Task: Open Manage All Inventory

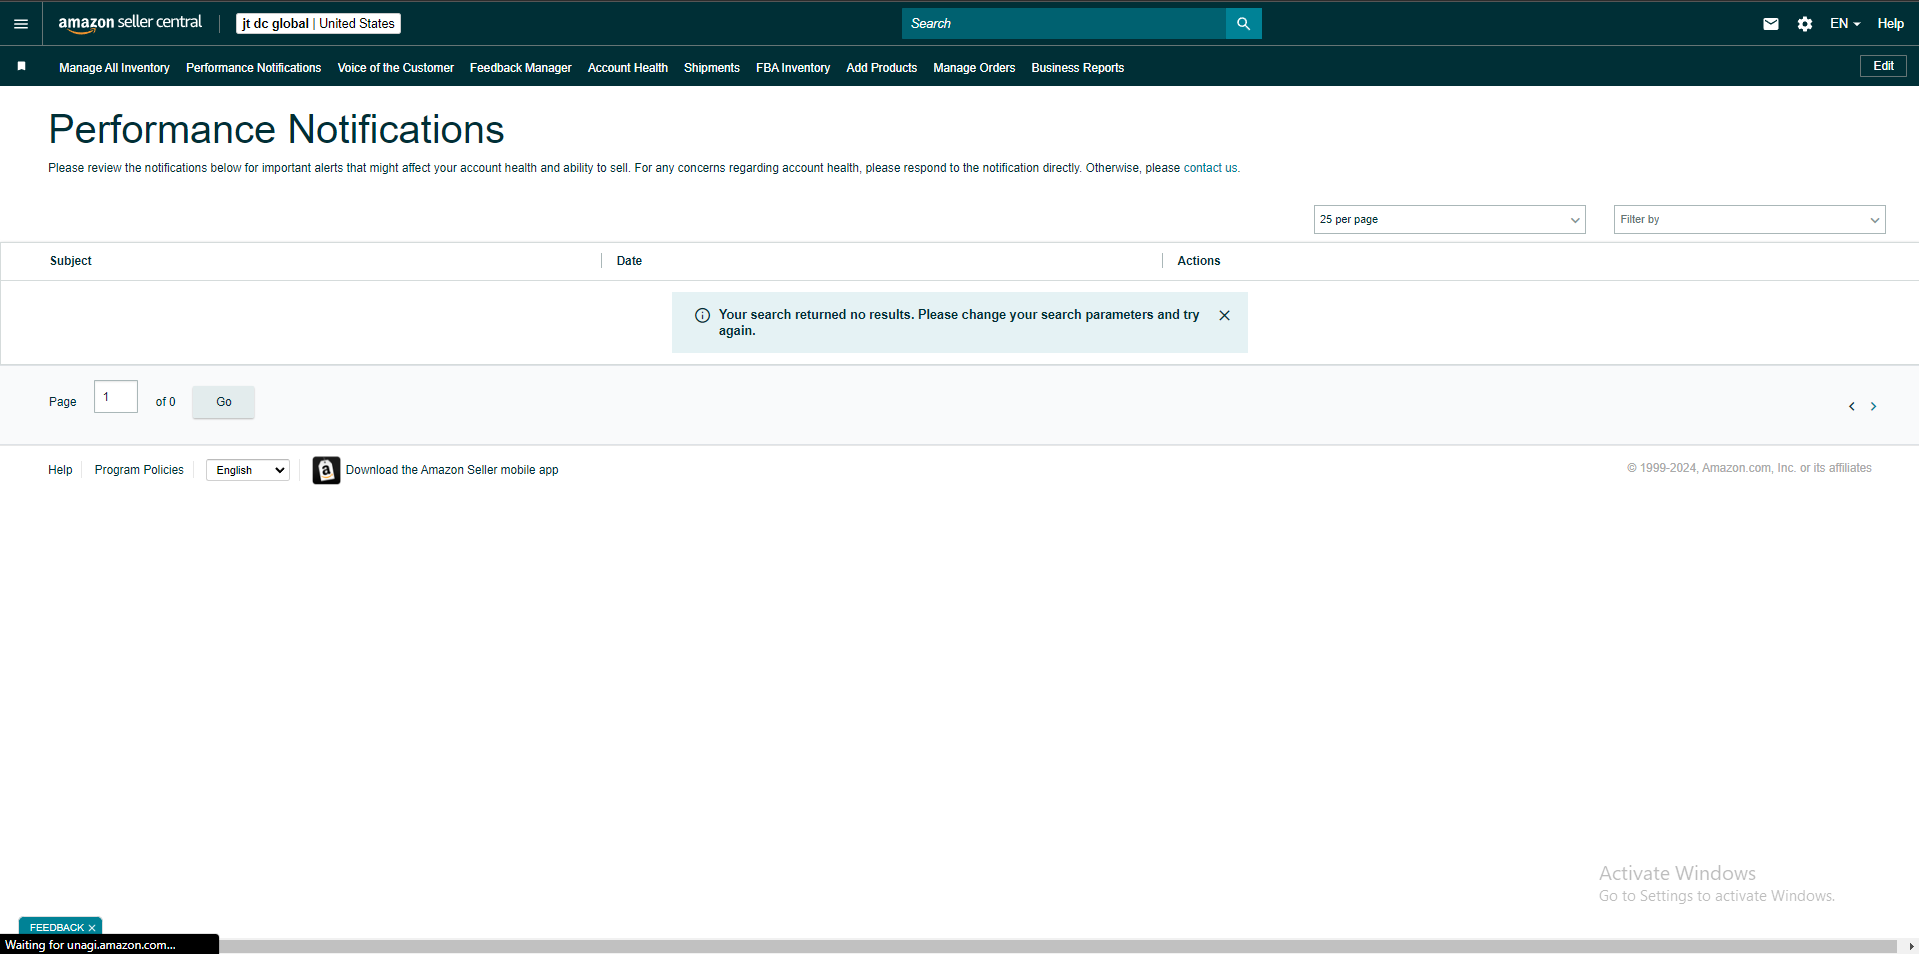Action: (x=114, y=68)
